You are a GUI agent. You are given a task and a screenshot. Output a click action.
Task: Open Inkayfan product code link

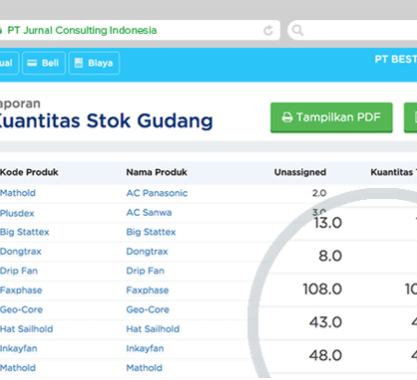coord(18,349)
